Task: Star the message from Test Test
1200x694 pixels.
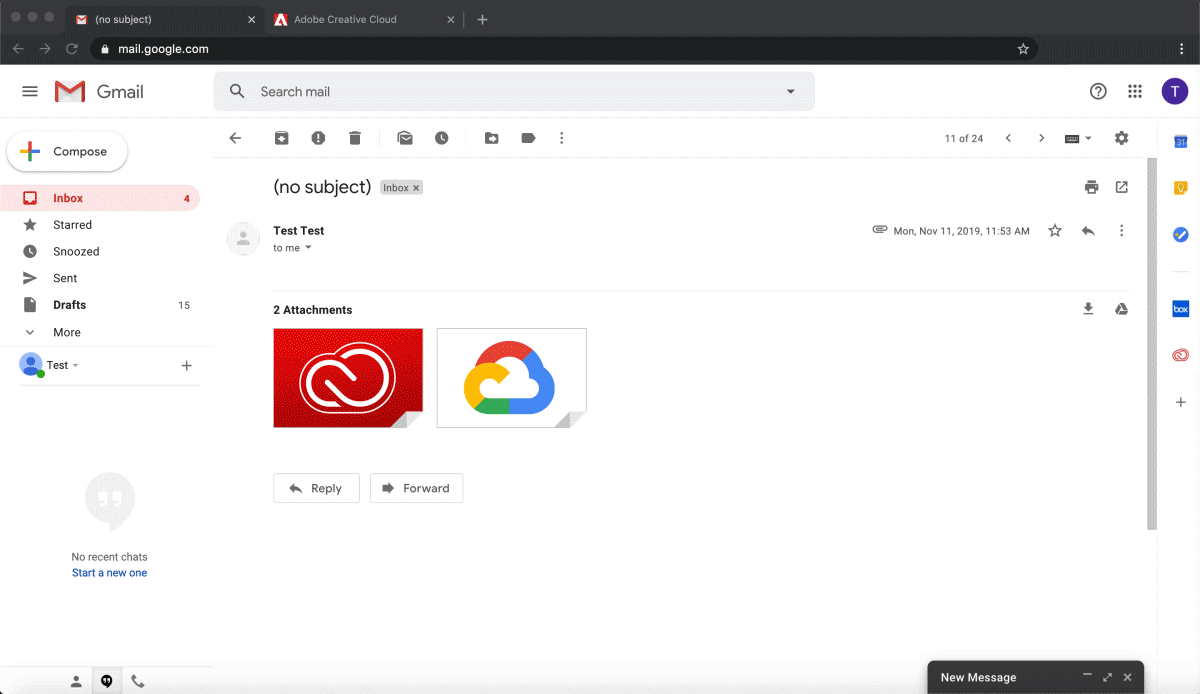Action: 1055,231
